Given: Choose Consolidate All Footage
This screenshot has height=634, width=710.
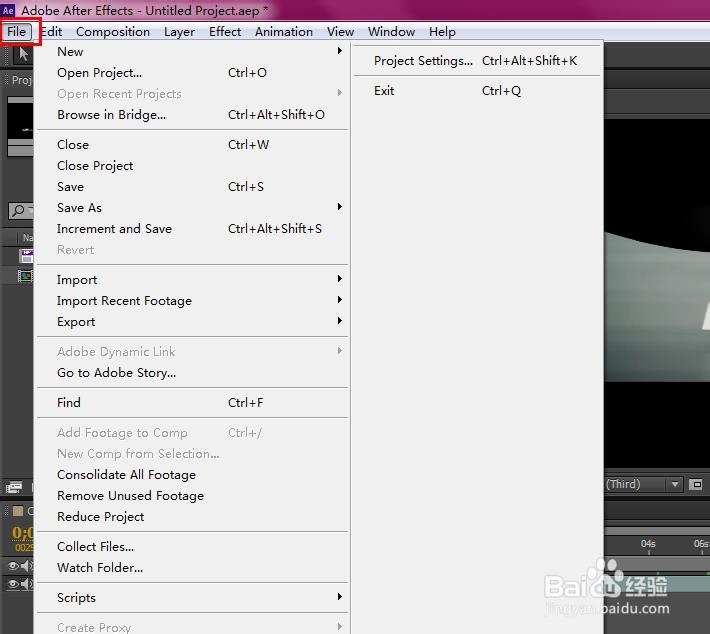Looking at the screenshot, I should tap(192, 475).
